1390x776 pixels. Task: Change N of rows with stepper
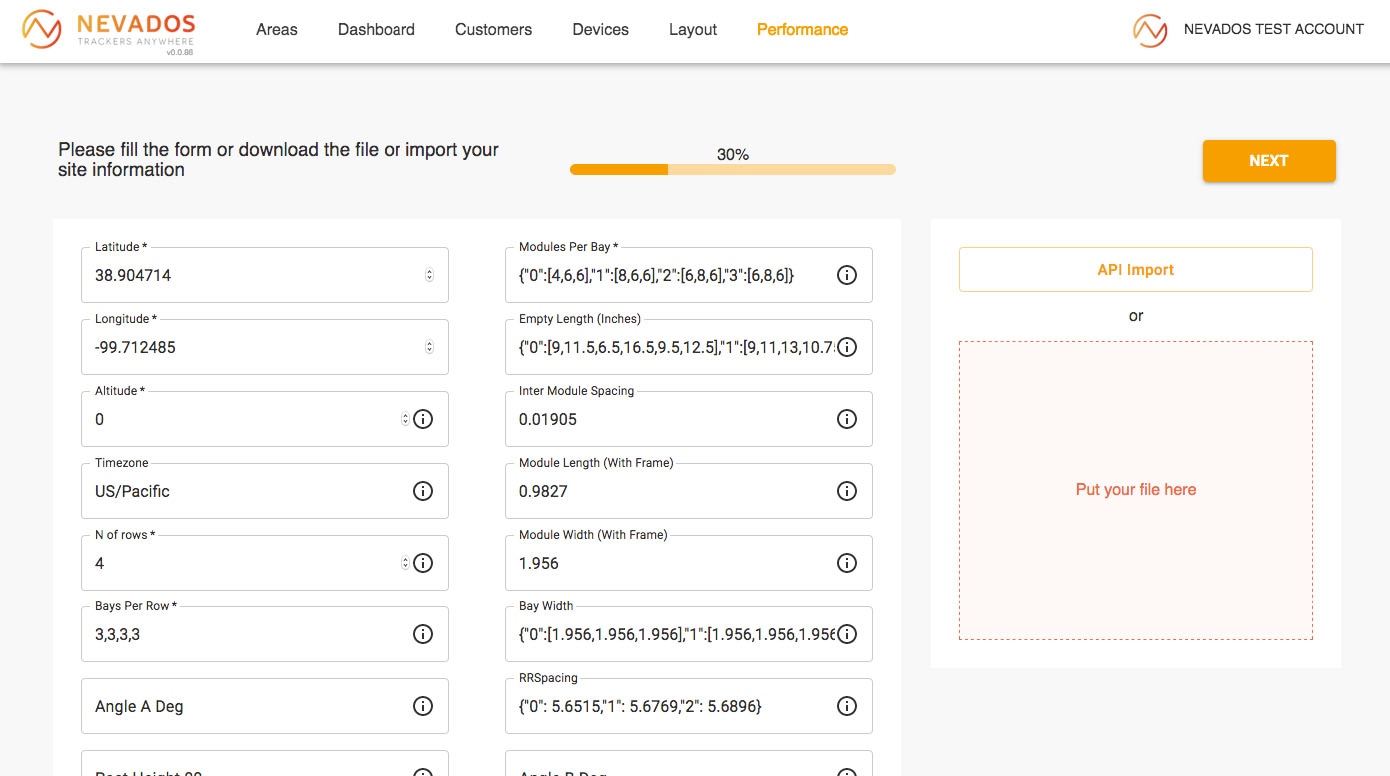click(x=405, y=563)
